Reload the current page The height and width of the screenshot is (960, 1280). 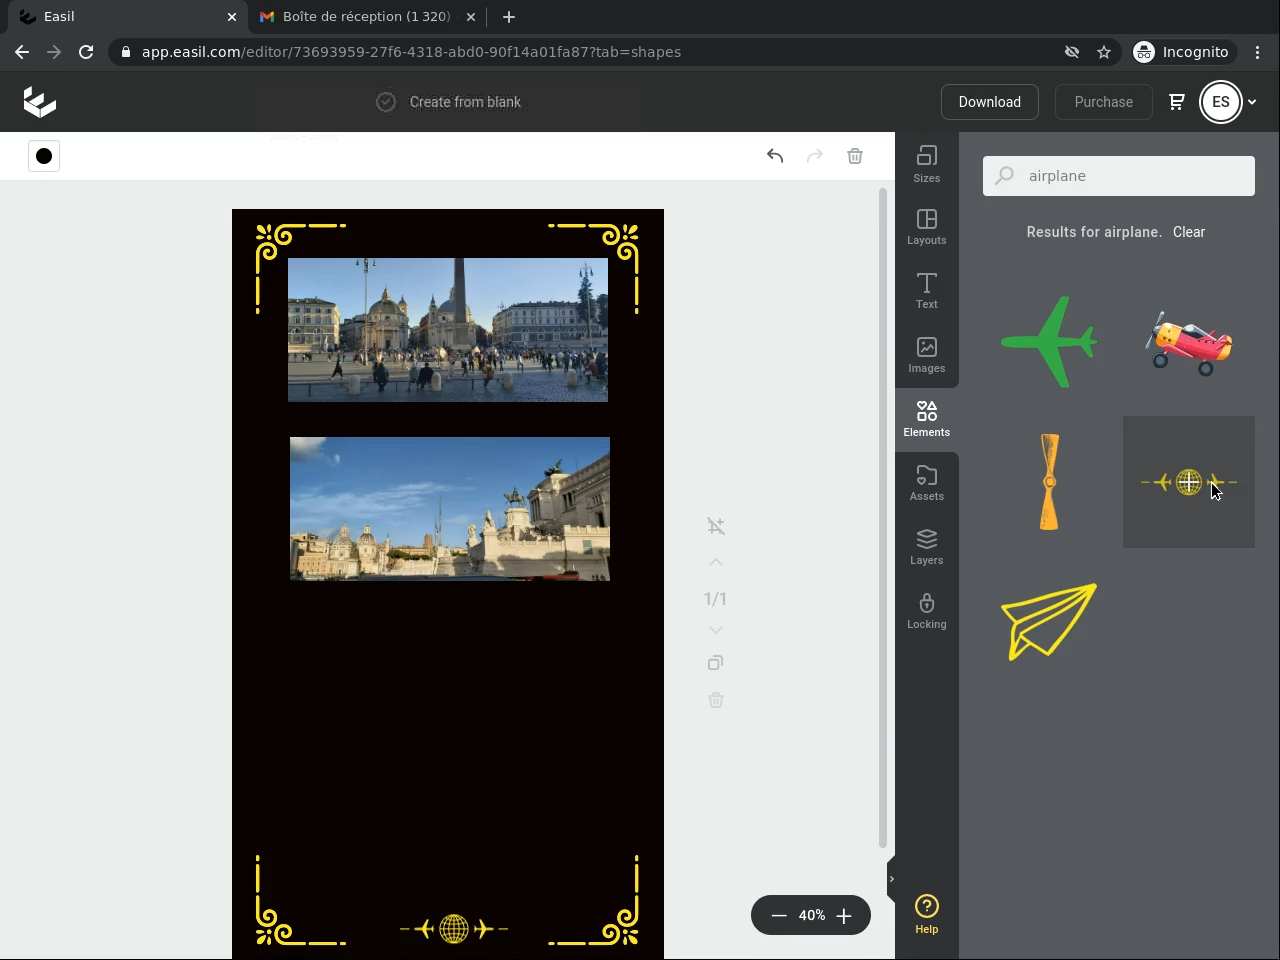86,52
